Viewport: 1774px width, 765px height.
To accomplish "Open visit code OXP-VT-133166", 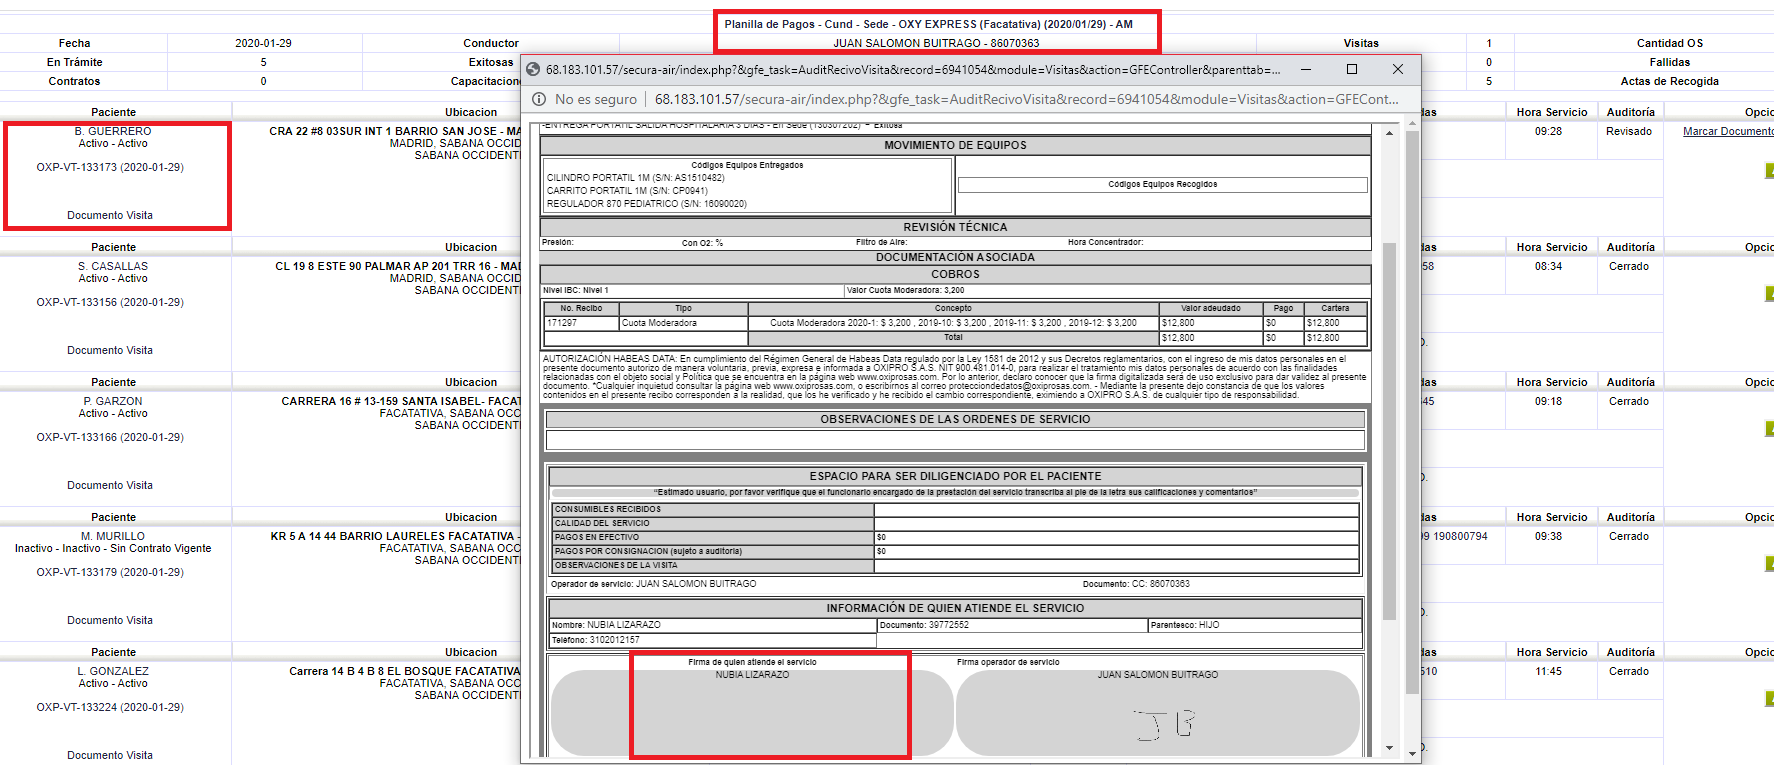I will tap(110, 437).
